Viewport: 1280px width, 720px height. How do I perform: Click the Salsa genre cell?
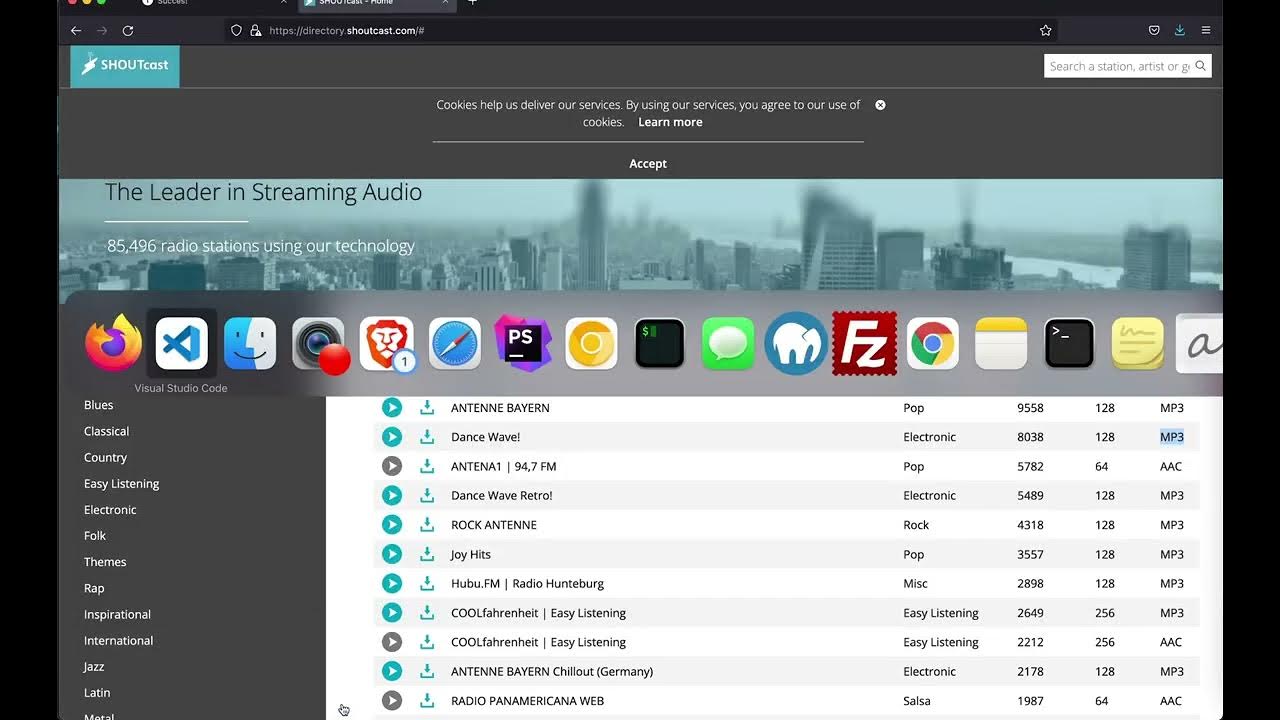tap(917, 701)
